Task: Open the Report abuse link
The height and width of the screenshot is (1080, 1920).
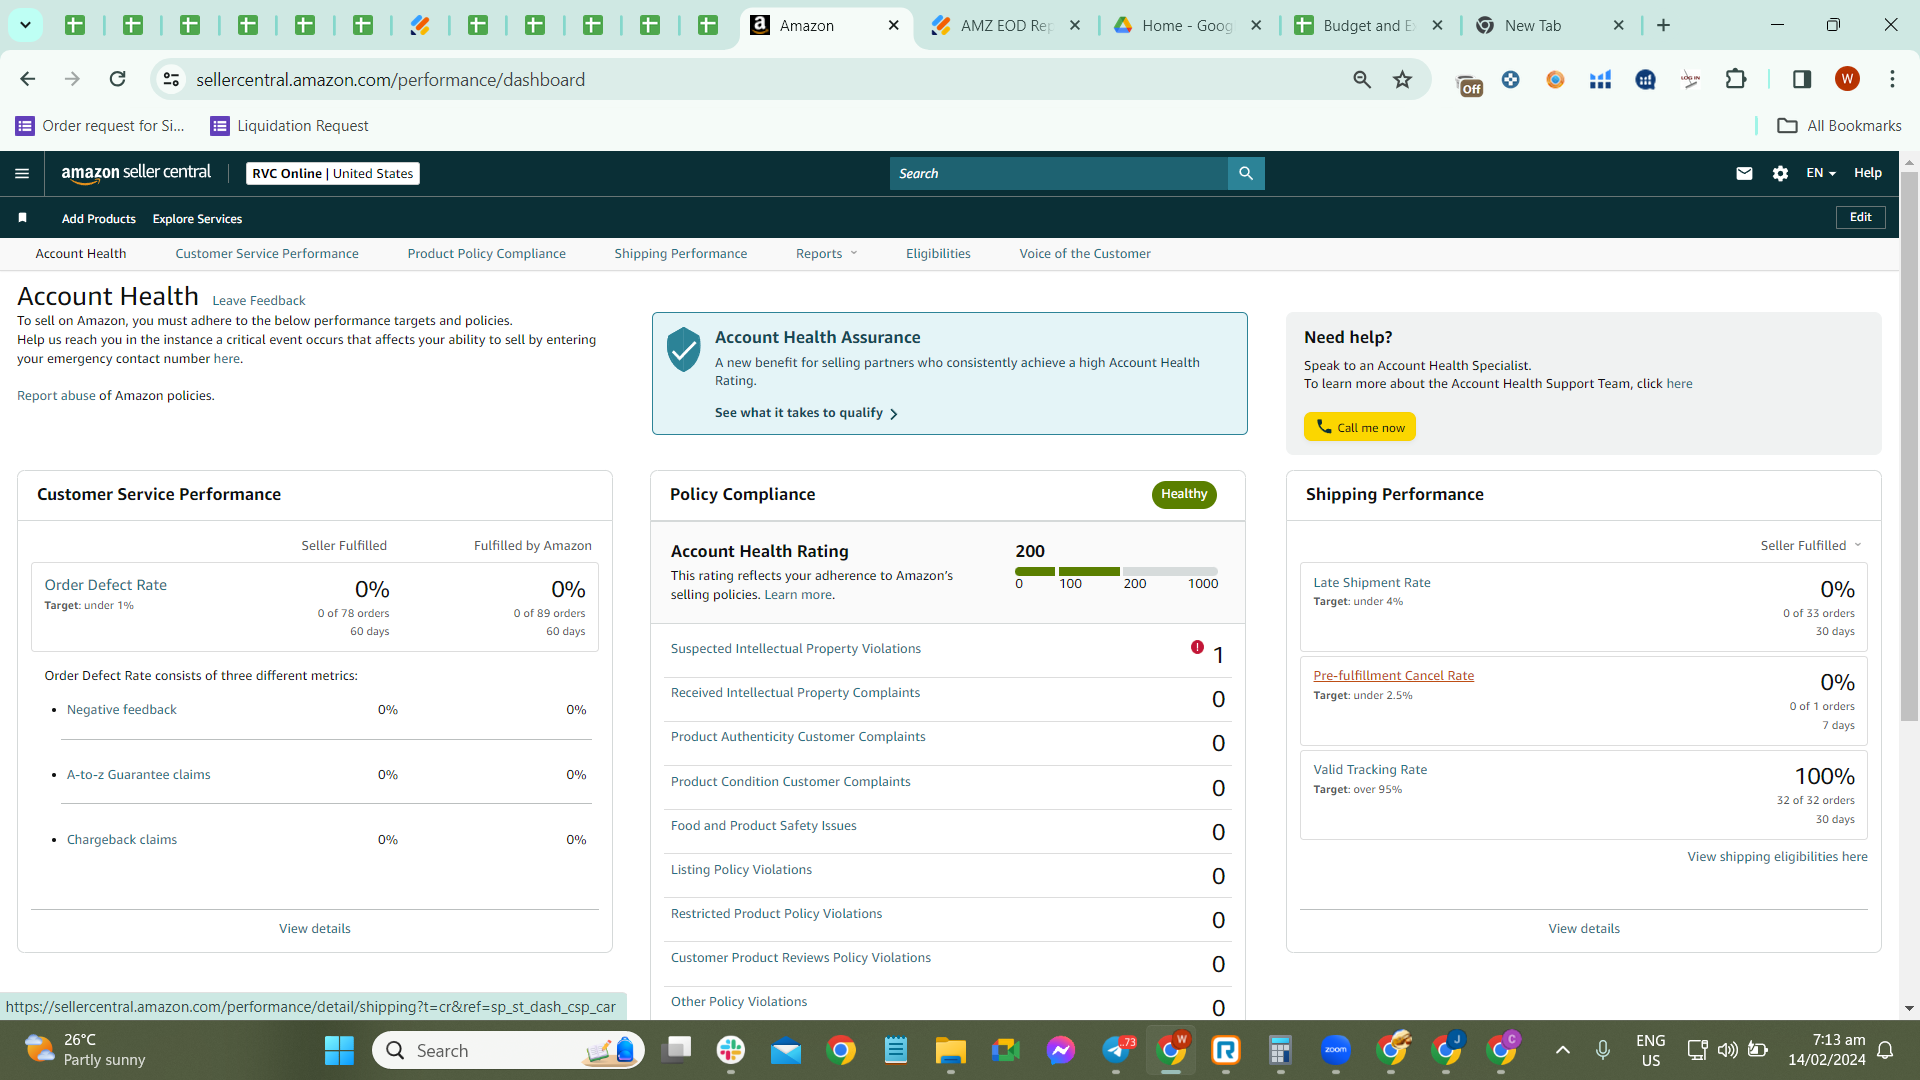Action: [56, 396]
